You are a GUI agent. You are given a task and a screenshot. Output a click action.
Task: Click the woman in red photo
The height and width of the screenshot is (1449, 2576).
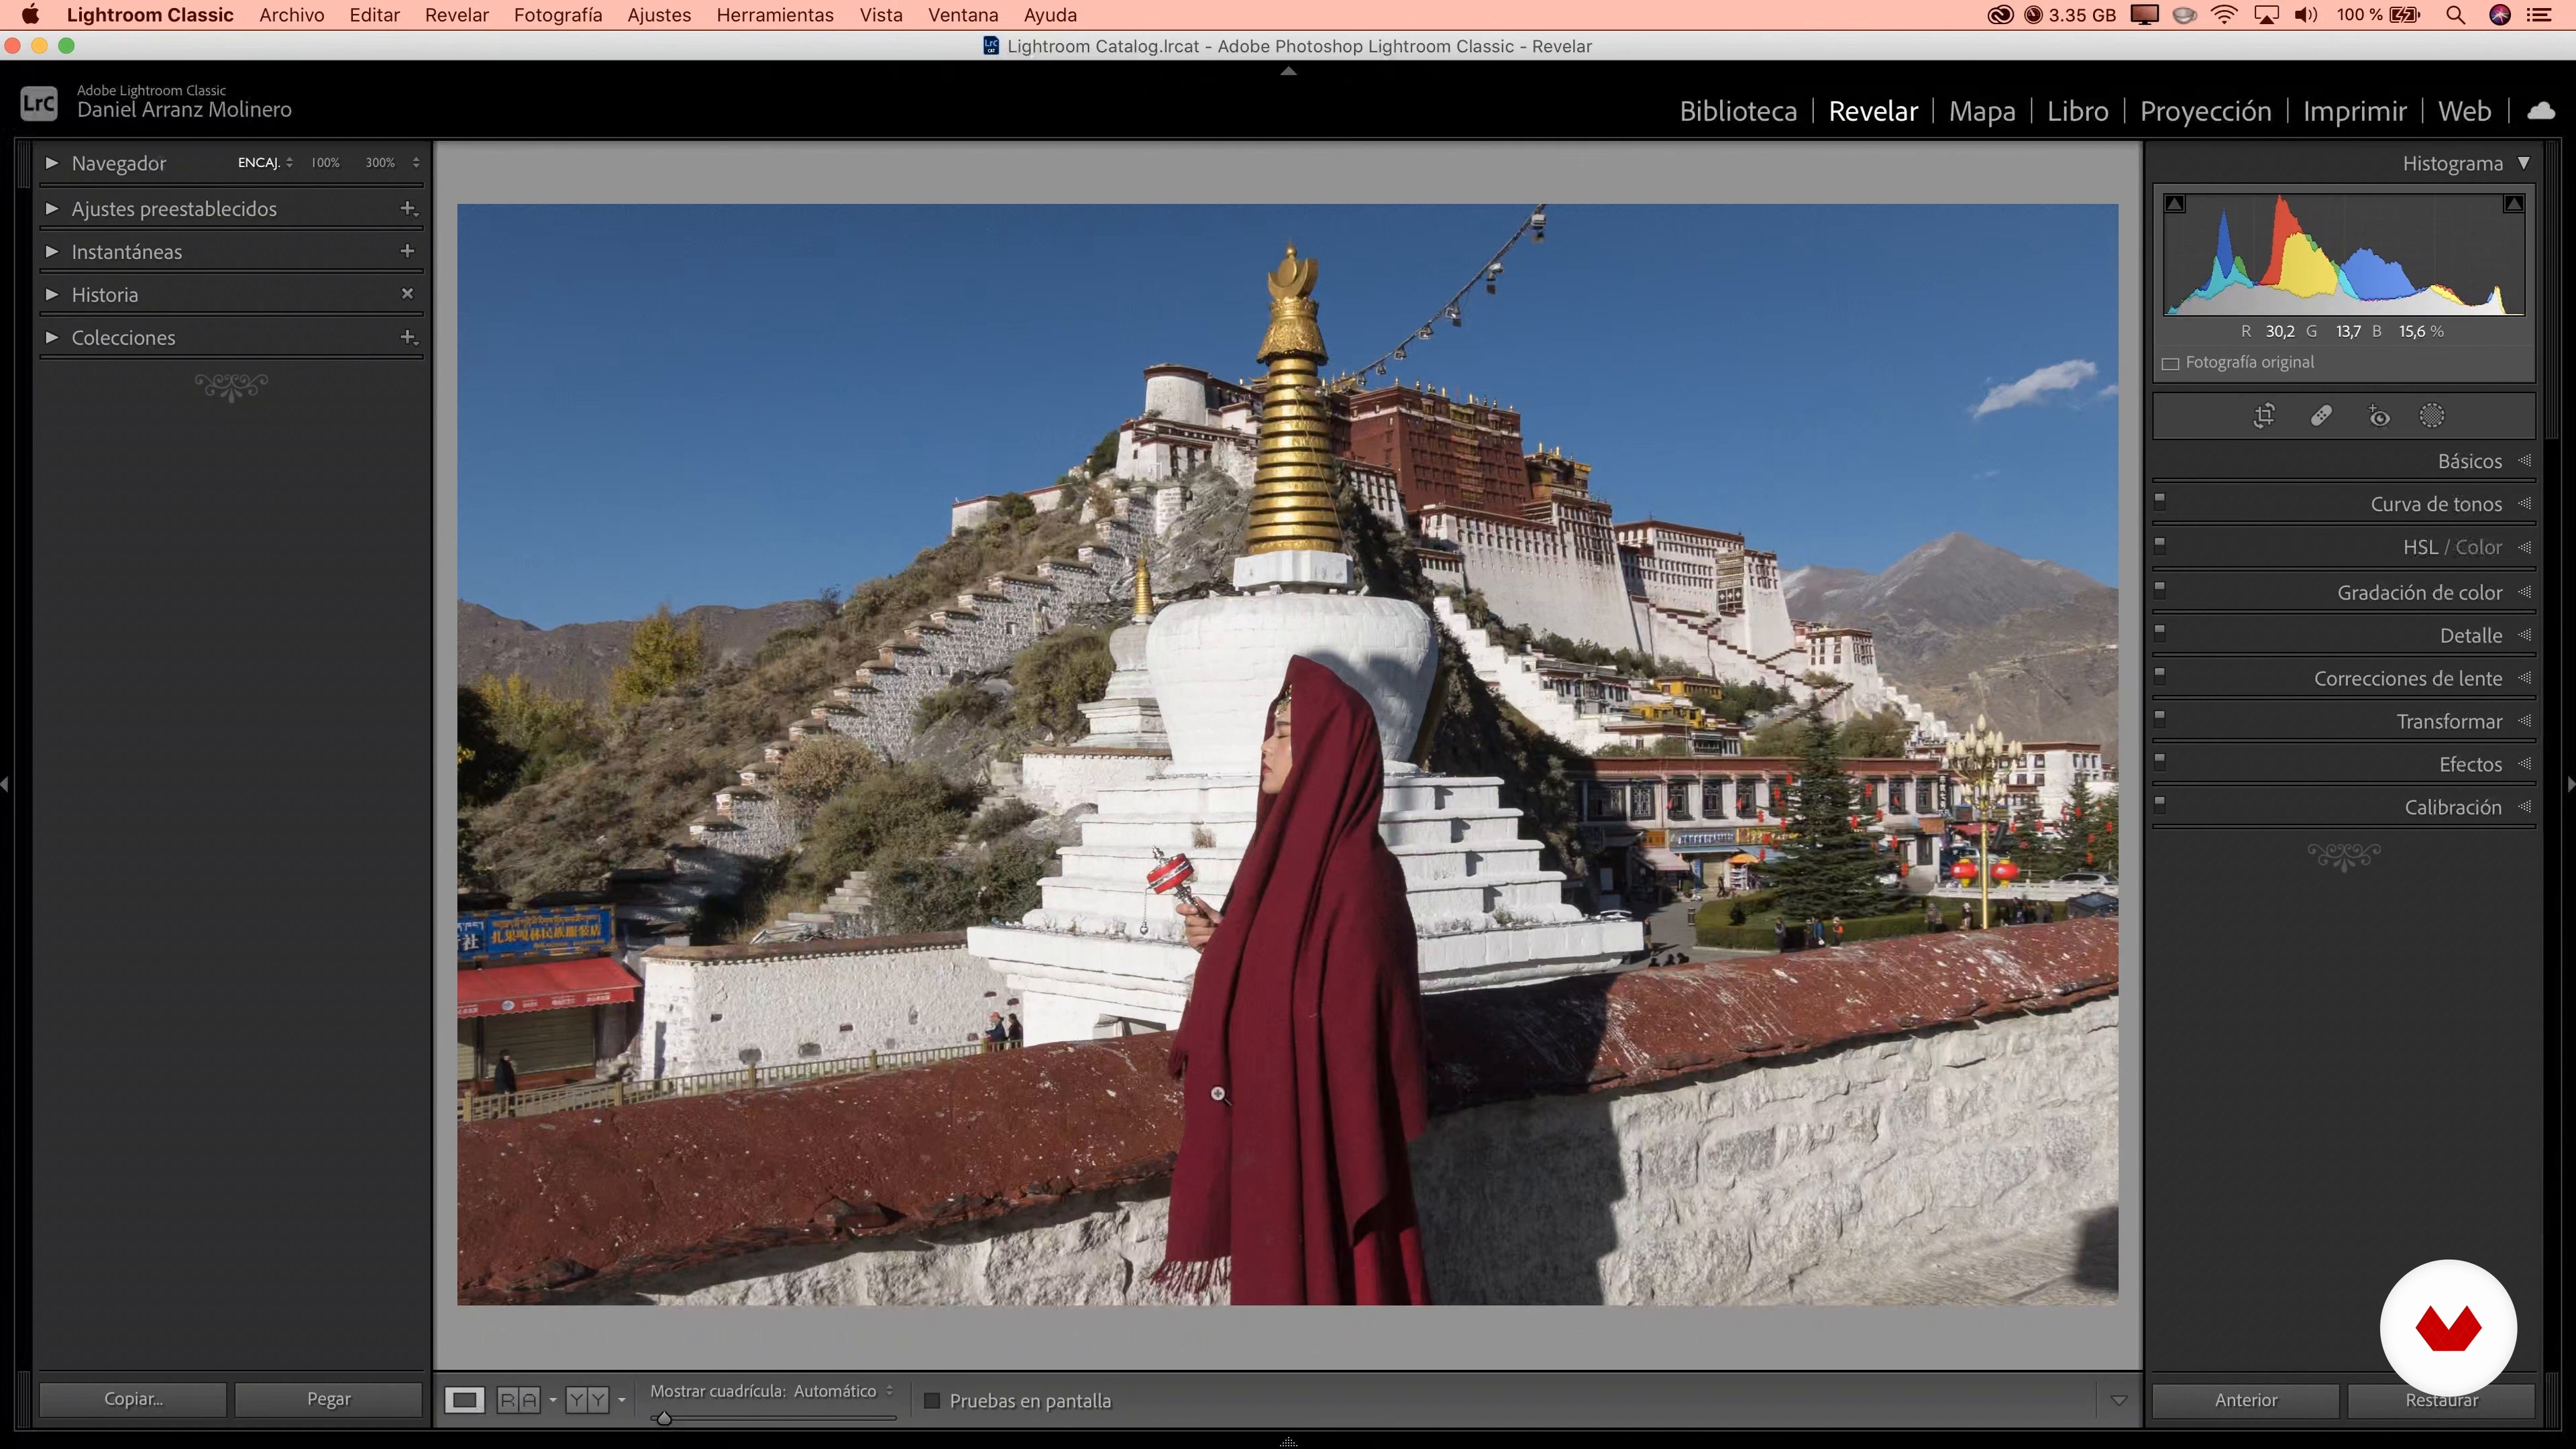click(1300, 980)
